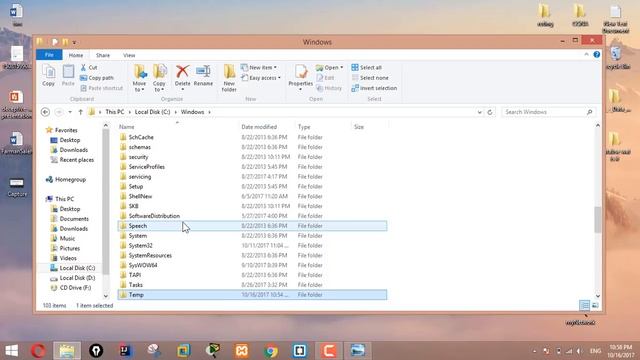Image resolution: width=640 pixels, height=360 pixels.
Task: Click This PC in address bar
Action: 115,112
